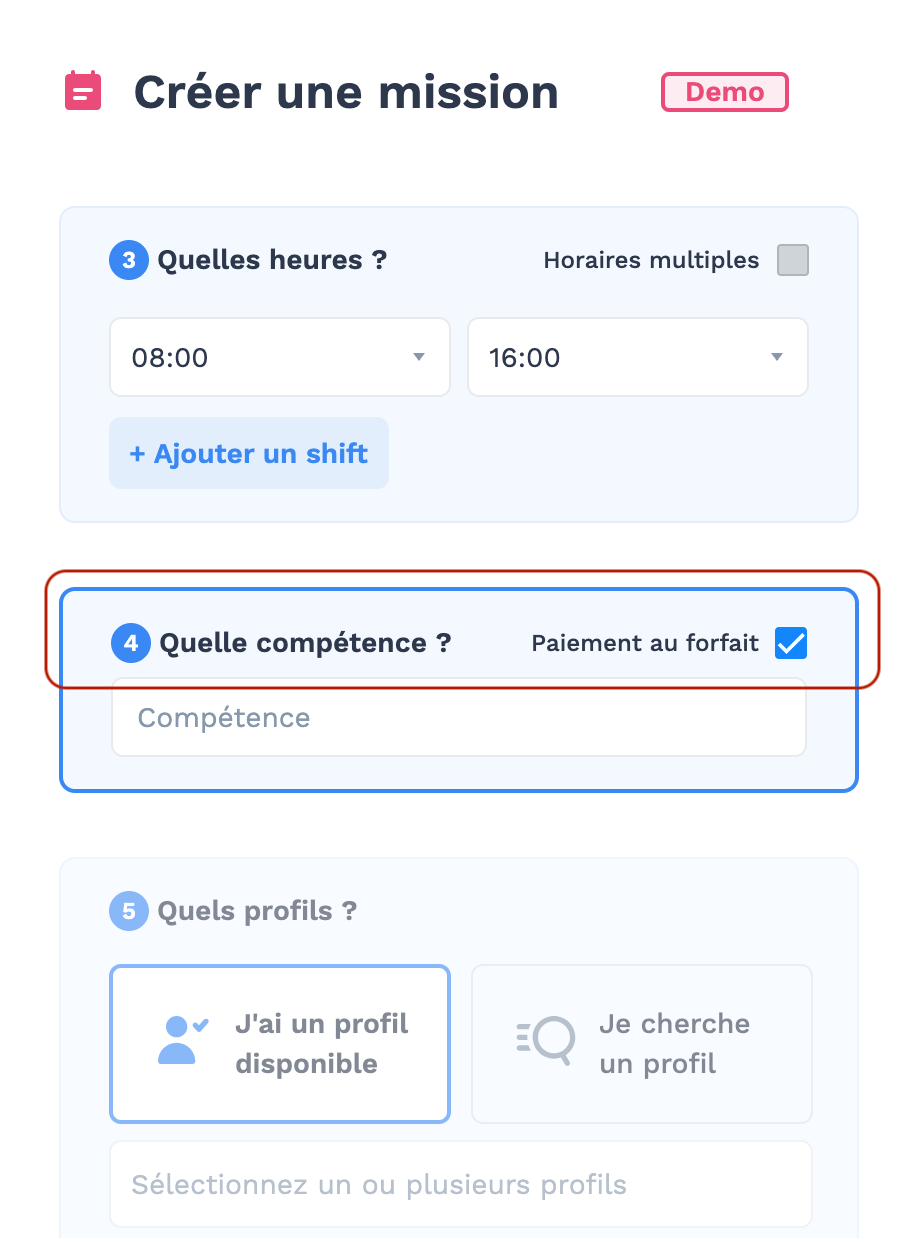Viewport: 914px width, 1238px height.
Task: Add a shift with Ajouter un shift
Action: pyautogui.click(x=249, y=453)
